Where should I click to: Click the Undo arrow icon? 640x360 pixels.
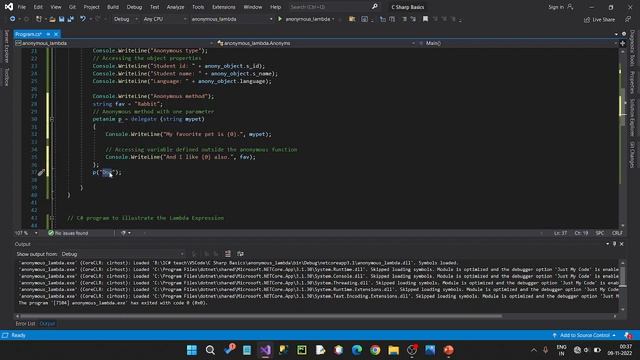coord(83,19)
